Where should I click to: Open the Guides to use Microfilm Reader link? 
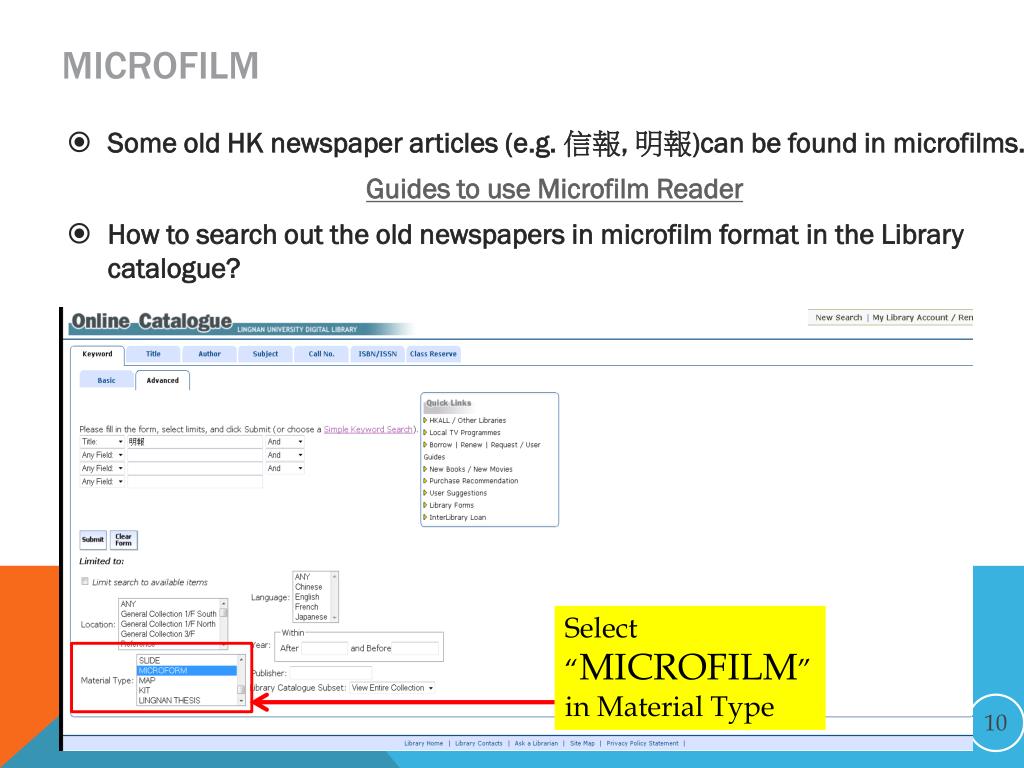click(x=554, y=189)
